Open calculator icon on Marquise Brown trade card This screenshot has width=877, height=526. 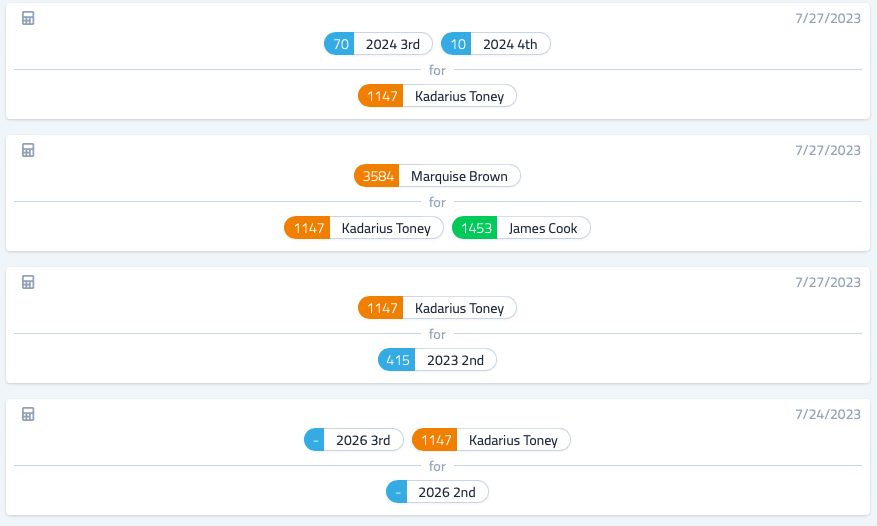[28, 151]
